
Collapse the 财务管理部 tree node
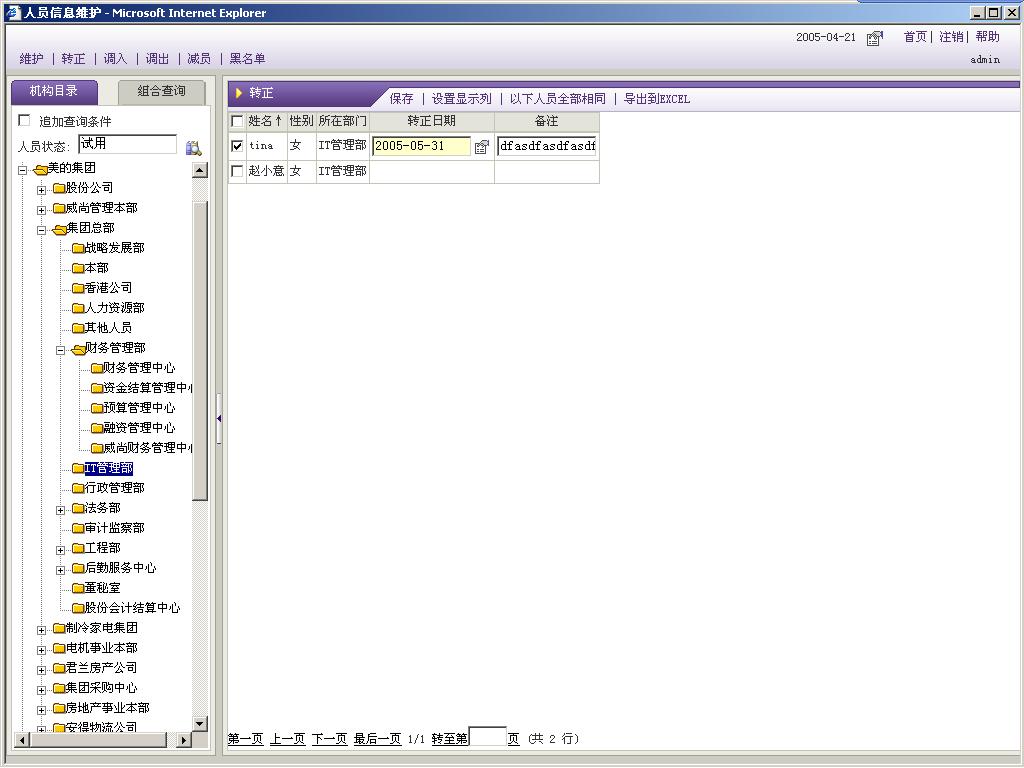click(60, 349)
